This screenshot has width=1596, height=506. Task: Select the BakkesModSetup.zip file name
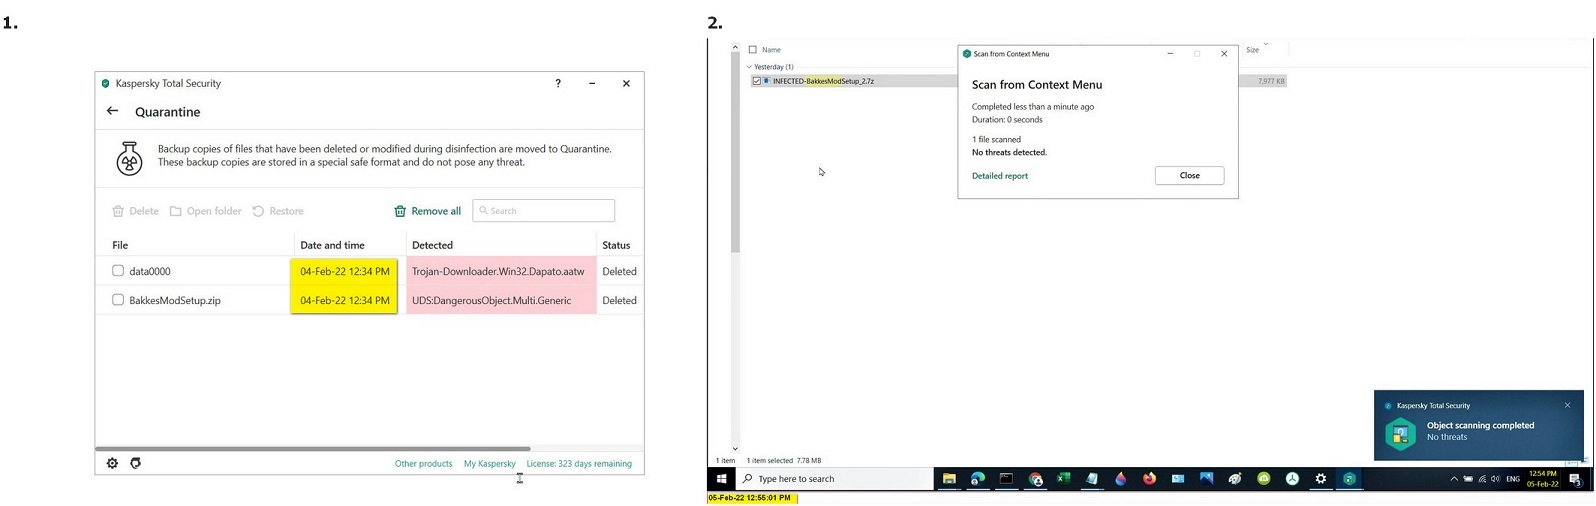[x=175, y=300]
